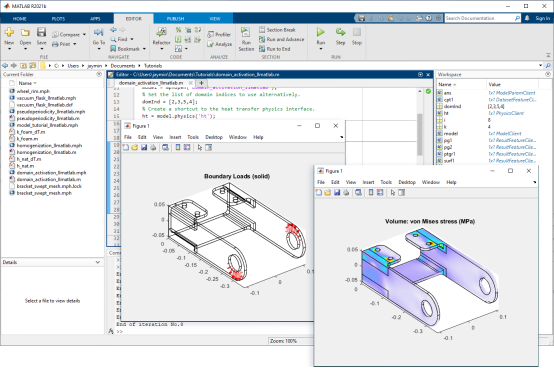Expand the Compare dropdown arrow
This screenshot has width=554, height=368.
coord(84,35)
